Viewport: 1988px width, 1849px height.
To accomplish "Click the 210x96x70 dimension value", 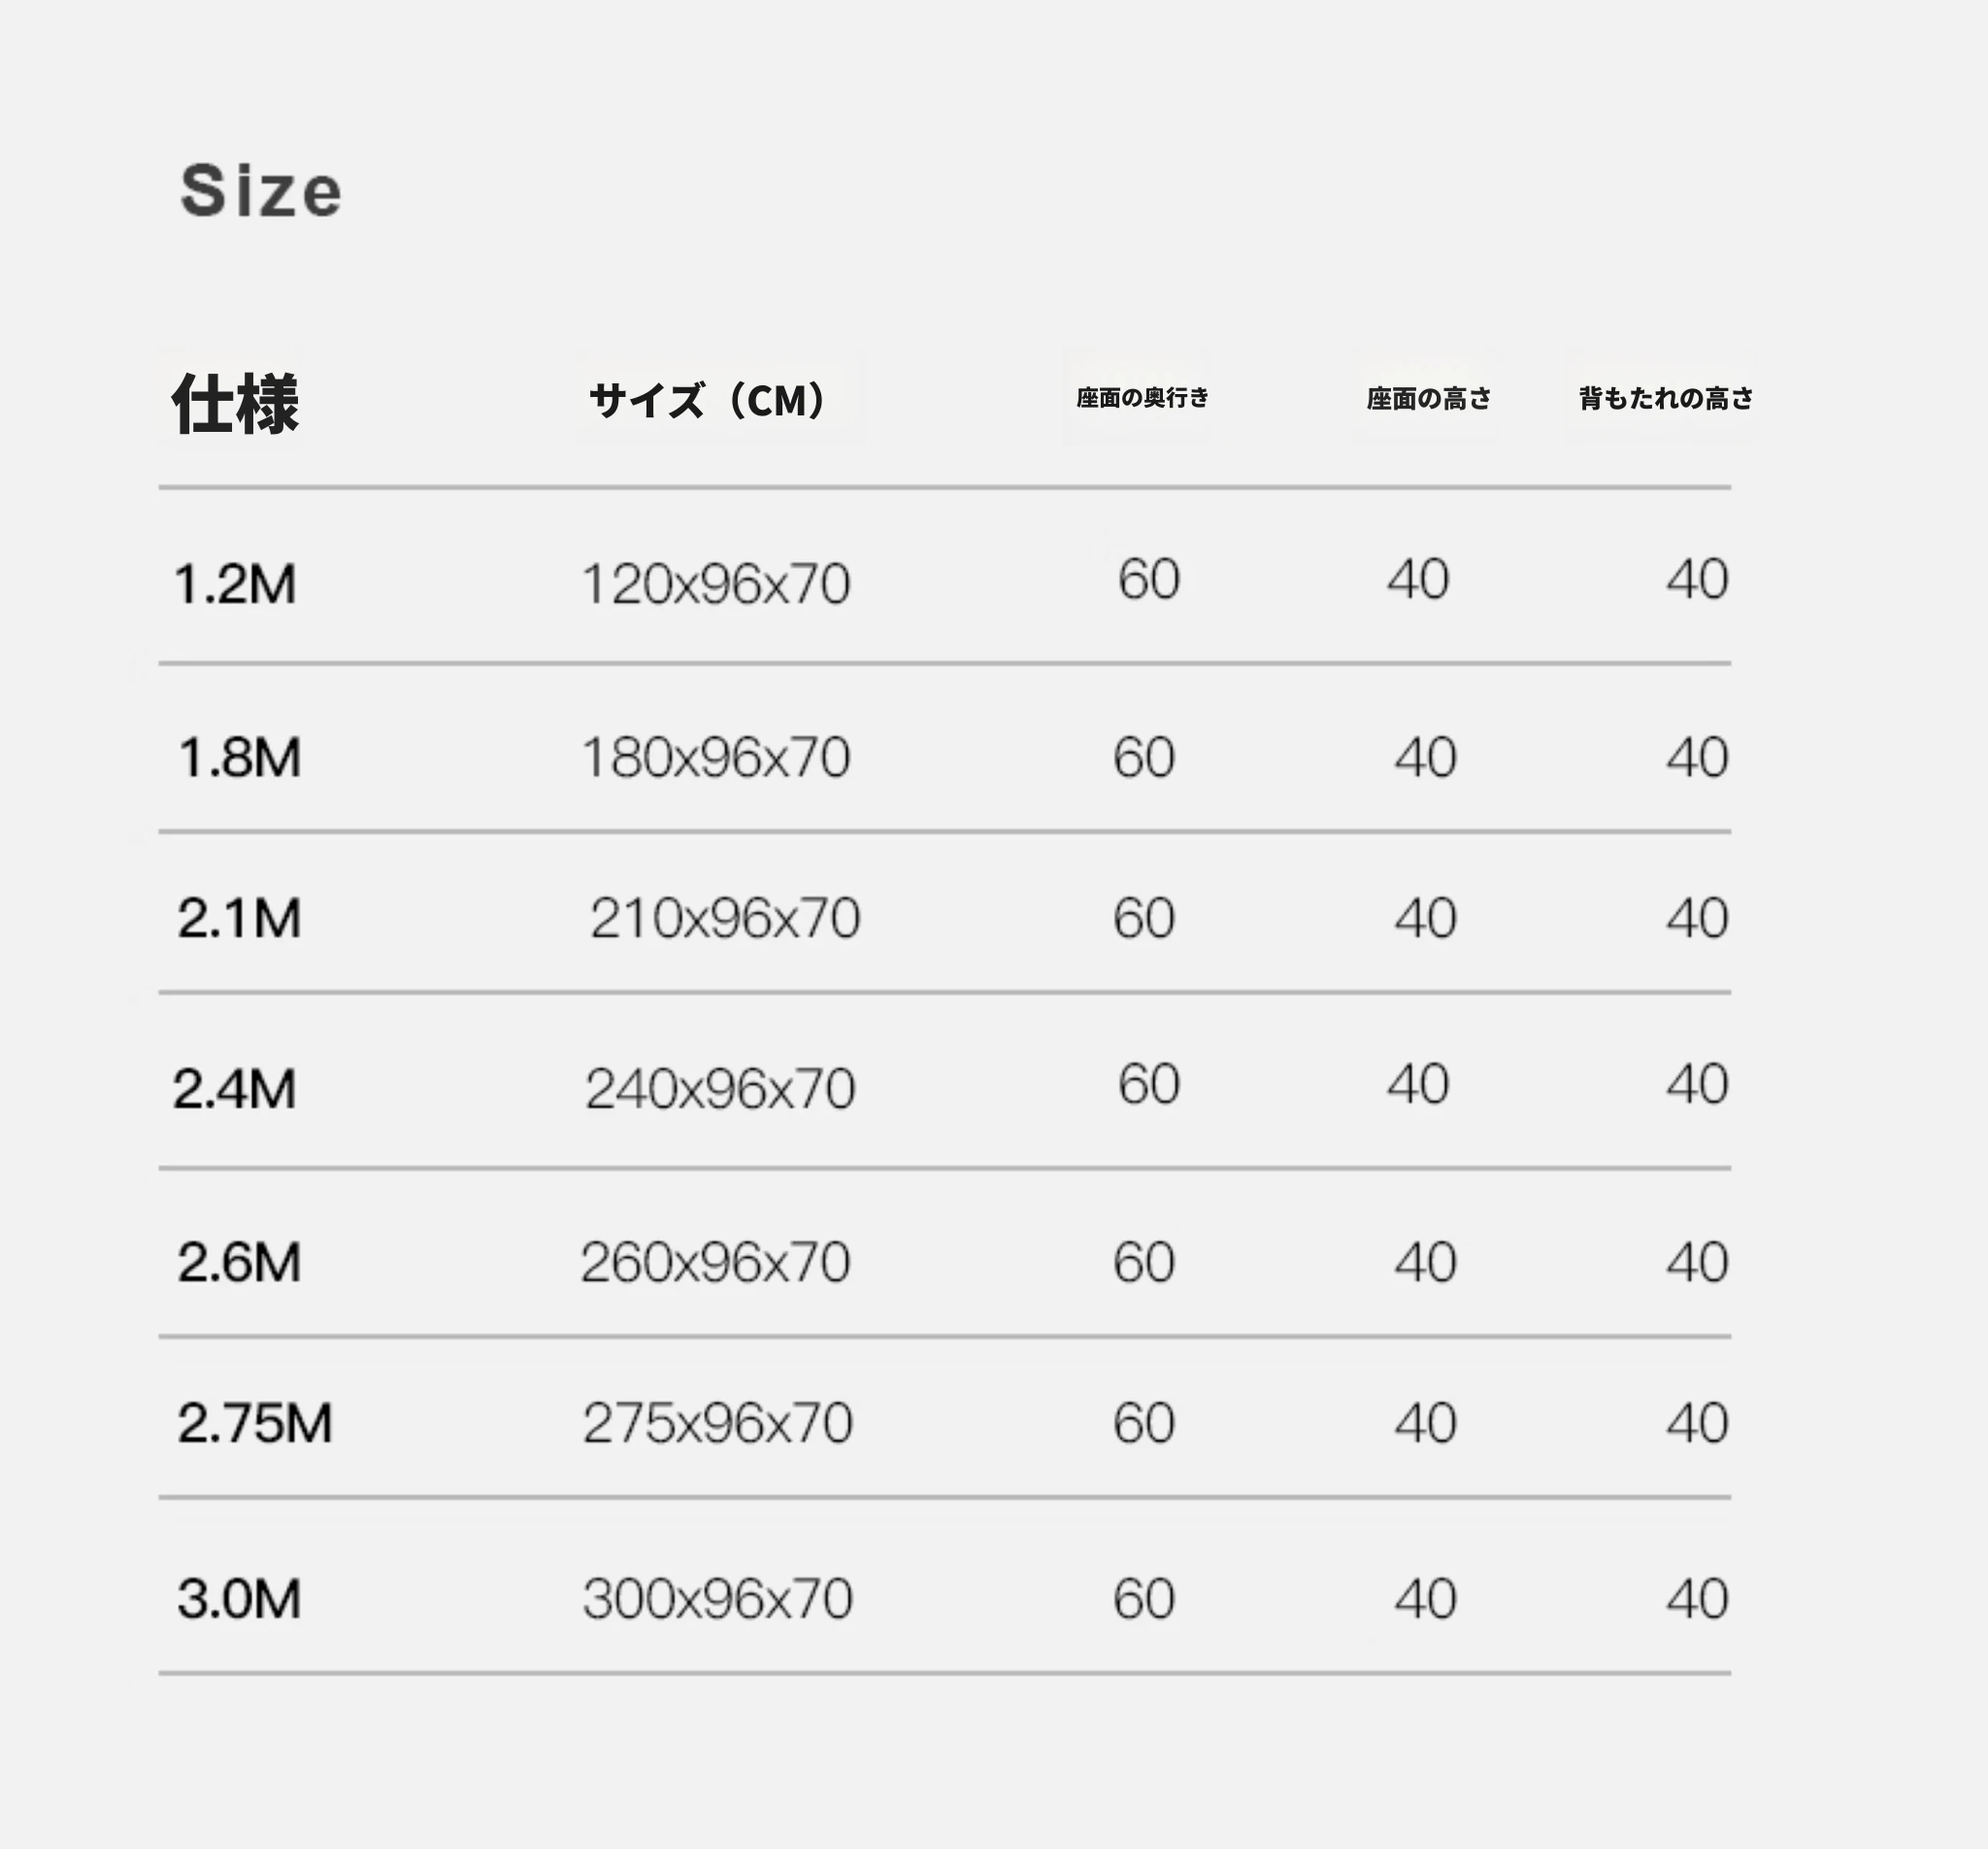I will (725, 918).
